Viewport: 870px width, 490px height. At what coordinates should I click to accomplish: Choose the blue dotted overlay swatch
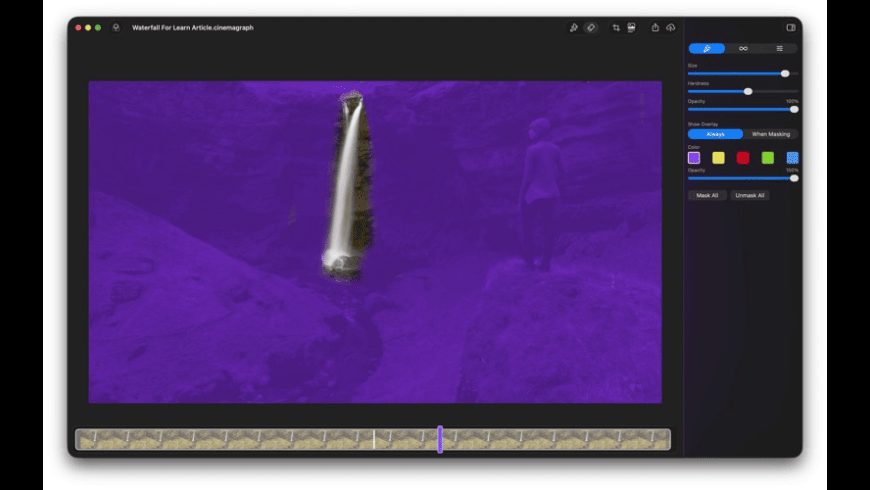point(792,158)
